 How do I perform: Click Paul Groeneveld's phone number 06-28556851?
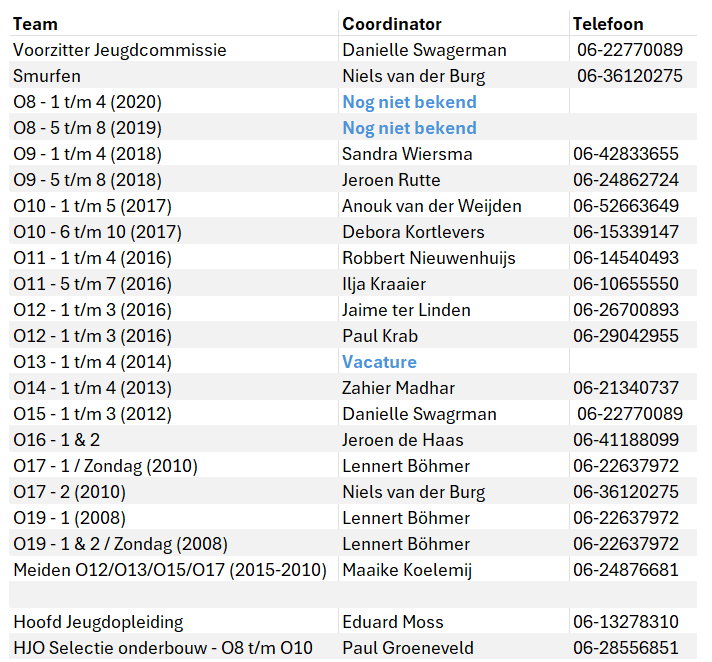[626, 648]
